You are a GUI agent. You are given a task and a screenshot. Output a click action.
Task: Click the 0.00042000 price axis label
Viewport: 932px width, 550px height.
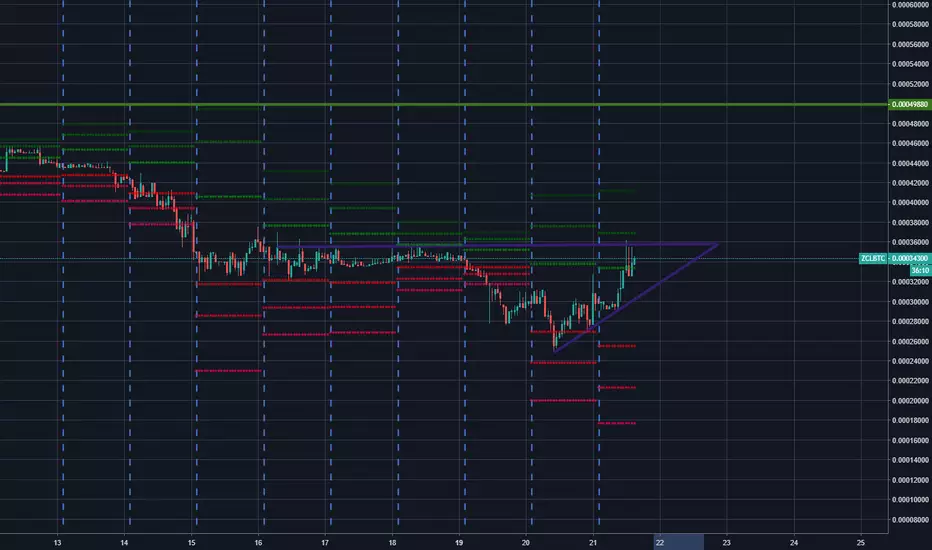909,183
